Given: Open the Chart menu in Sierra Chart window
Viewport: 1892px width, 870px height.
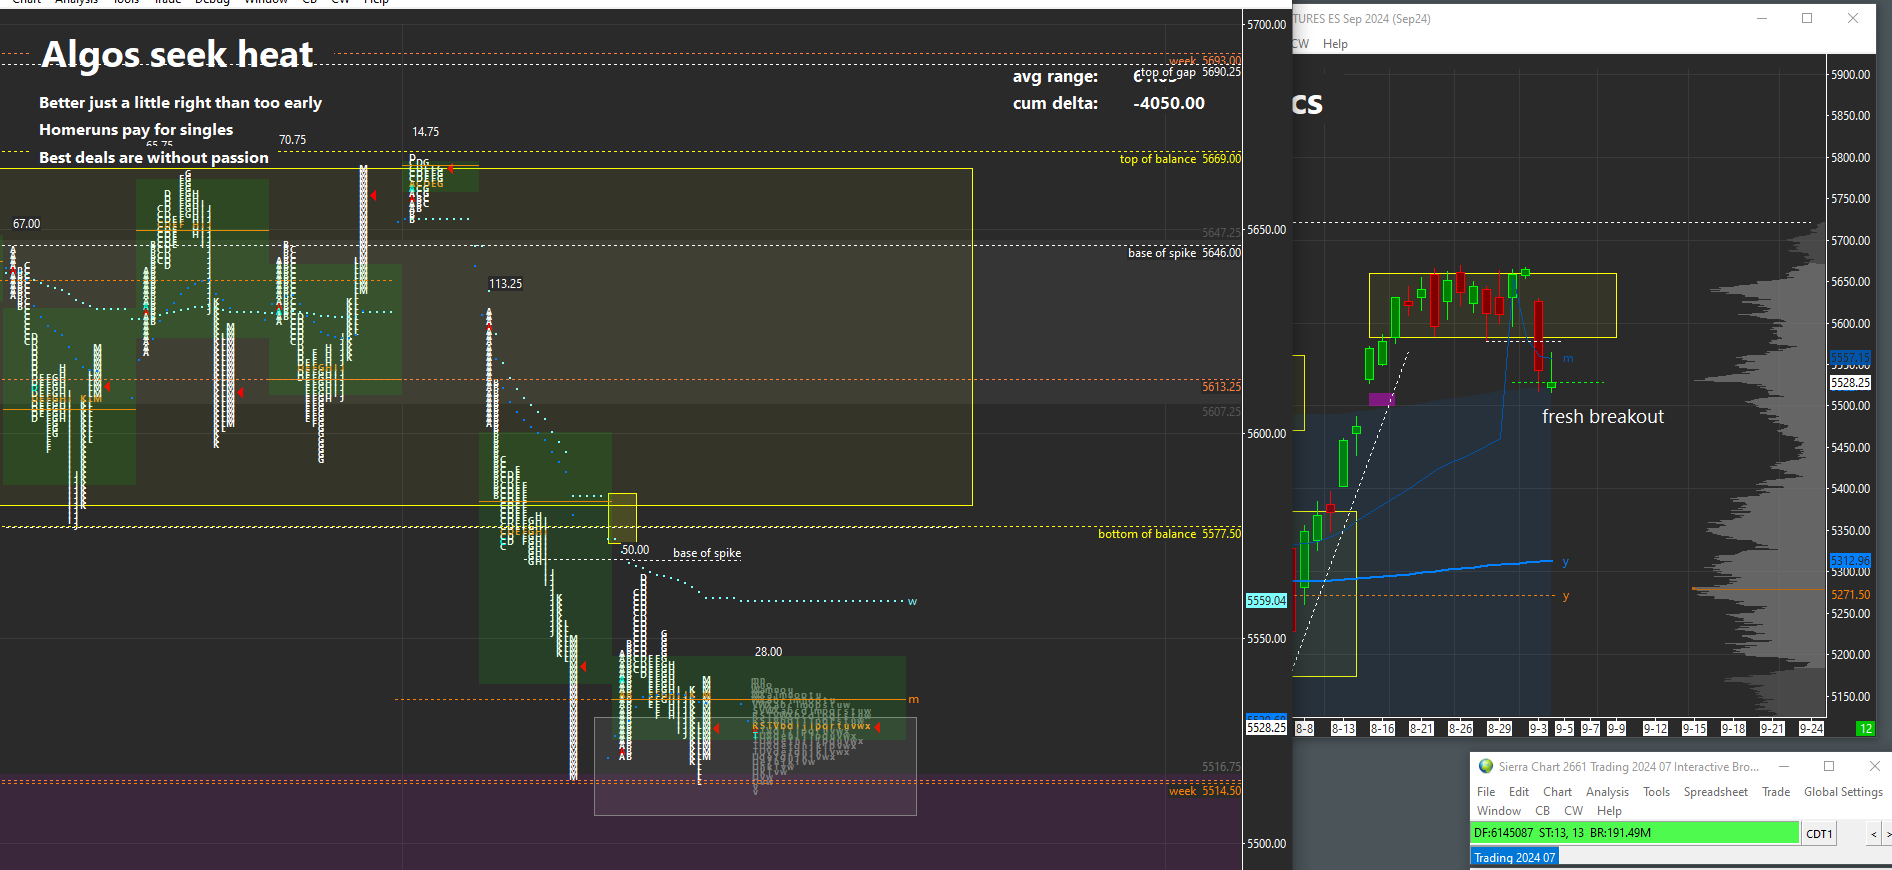Looking at the screenshot, I should 1558,792.
